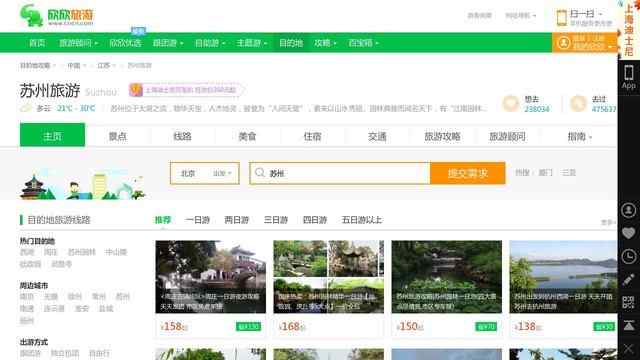
Task: Open the clock history icon in sidebar
Action: coord(629,256)
